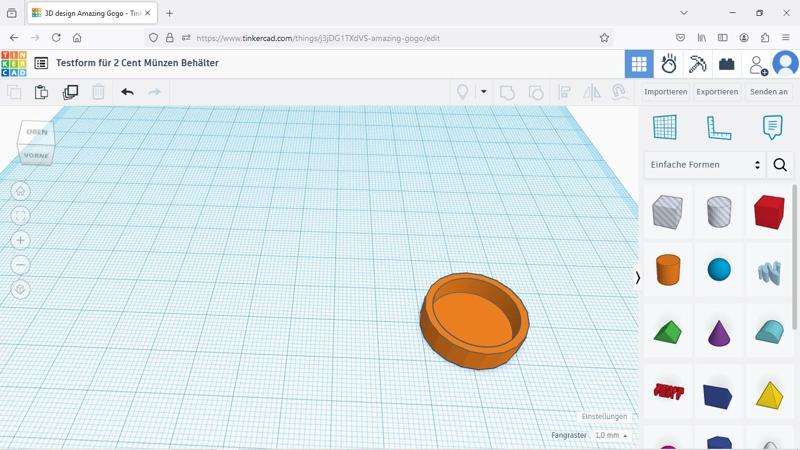Open Einstellungen settings link
The width and height of the screenshot is (800, 450).
pyautogui.click(x=604, y=416)
